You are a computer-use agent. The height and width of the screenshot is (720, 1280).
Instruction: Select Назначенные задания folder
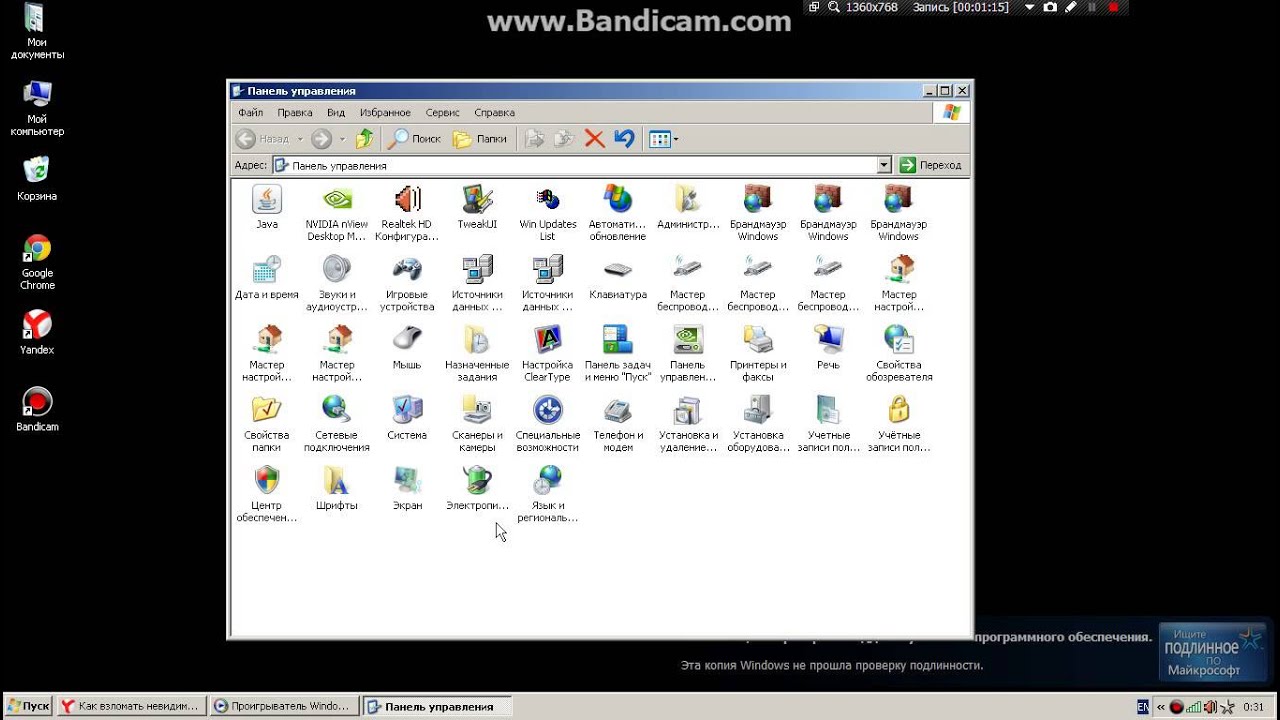point(477,353)
